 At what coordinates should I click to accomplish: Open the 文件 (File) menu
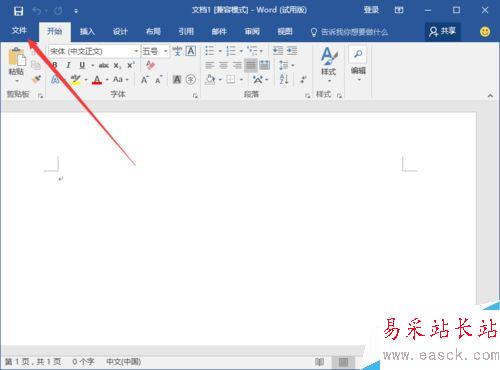pyautogui.click(x=19, y=31)
